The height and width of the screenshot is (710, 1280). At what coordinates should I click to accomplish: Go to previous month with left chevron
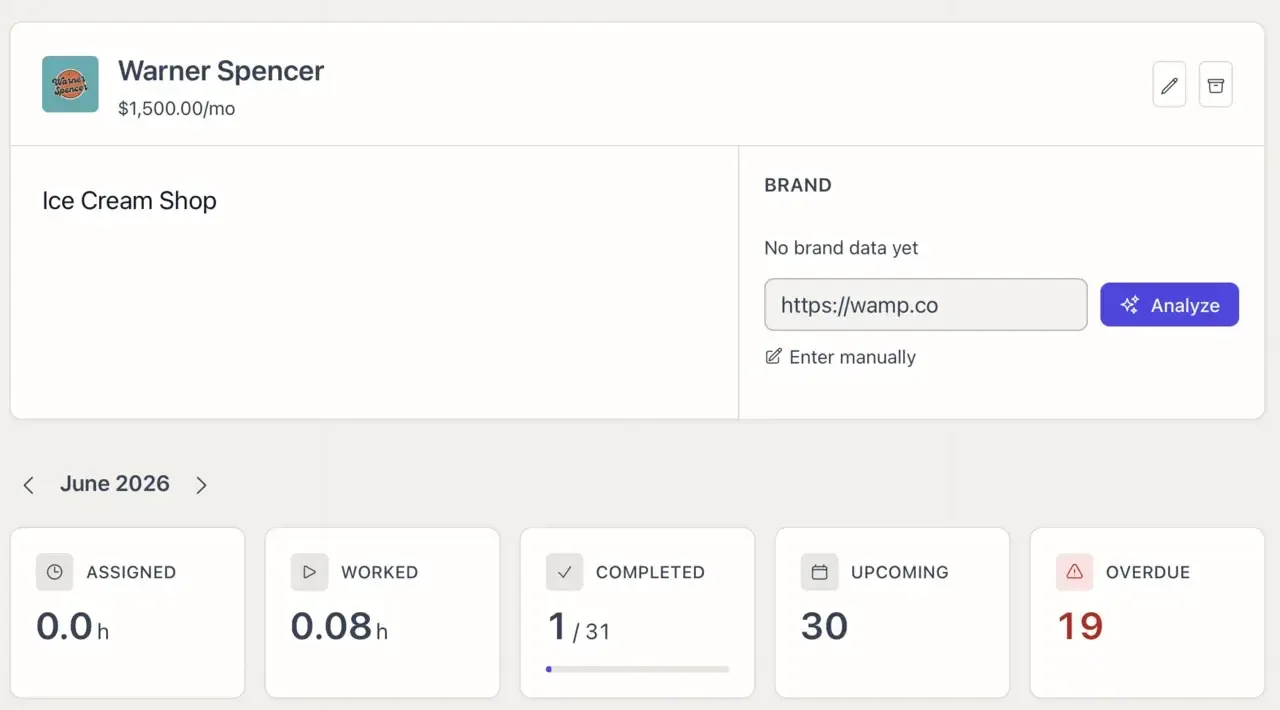(29, 485)
